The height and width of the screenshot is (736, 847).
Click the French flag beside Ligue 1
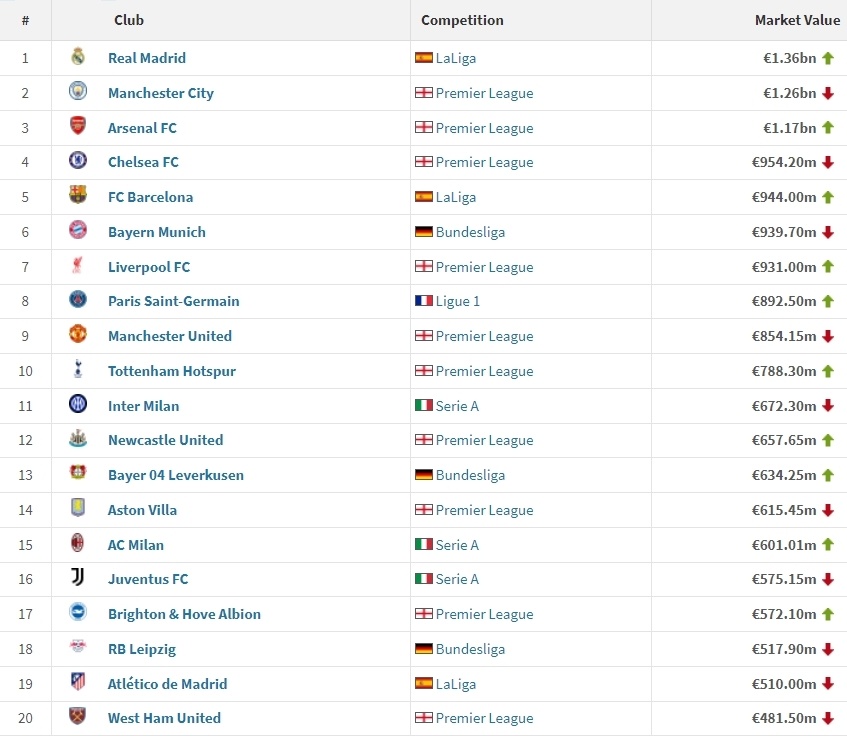(424, 301)
